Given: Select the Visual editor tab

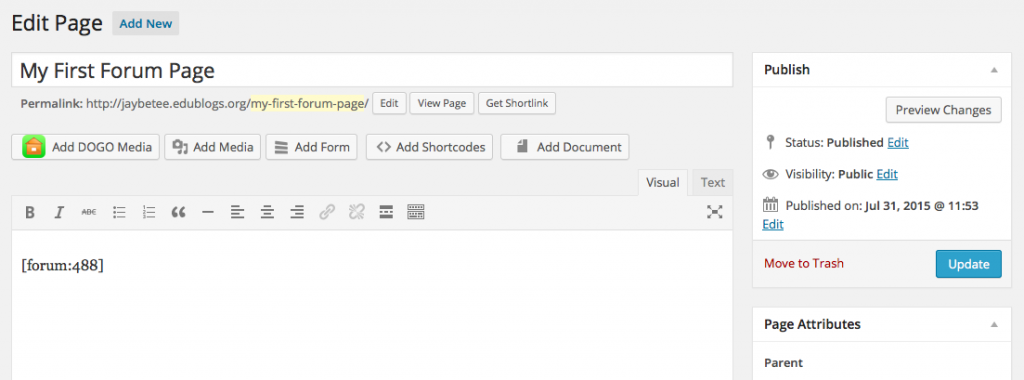Looking at the screenshot, I should (x=663, y=183).
